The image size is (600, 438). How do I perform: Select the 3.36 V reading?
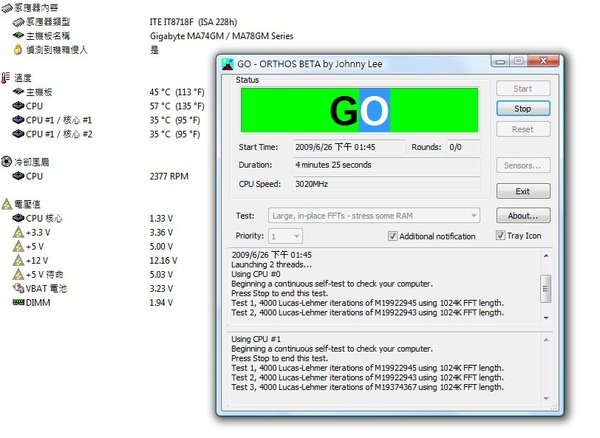(161, 233)
